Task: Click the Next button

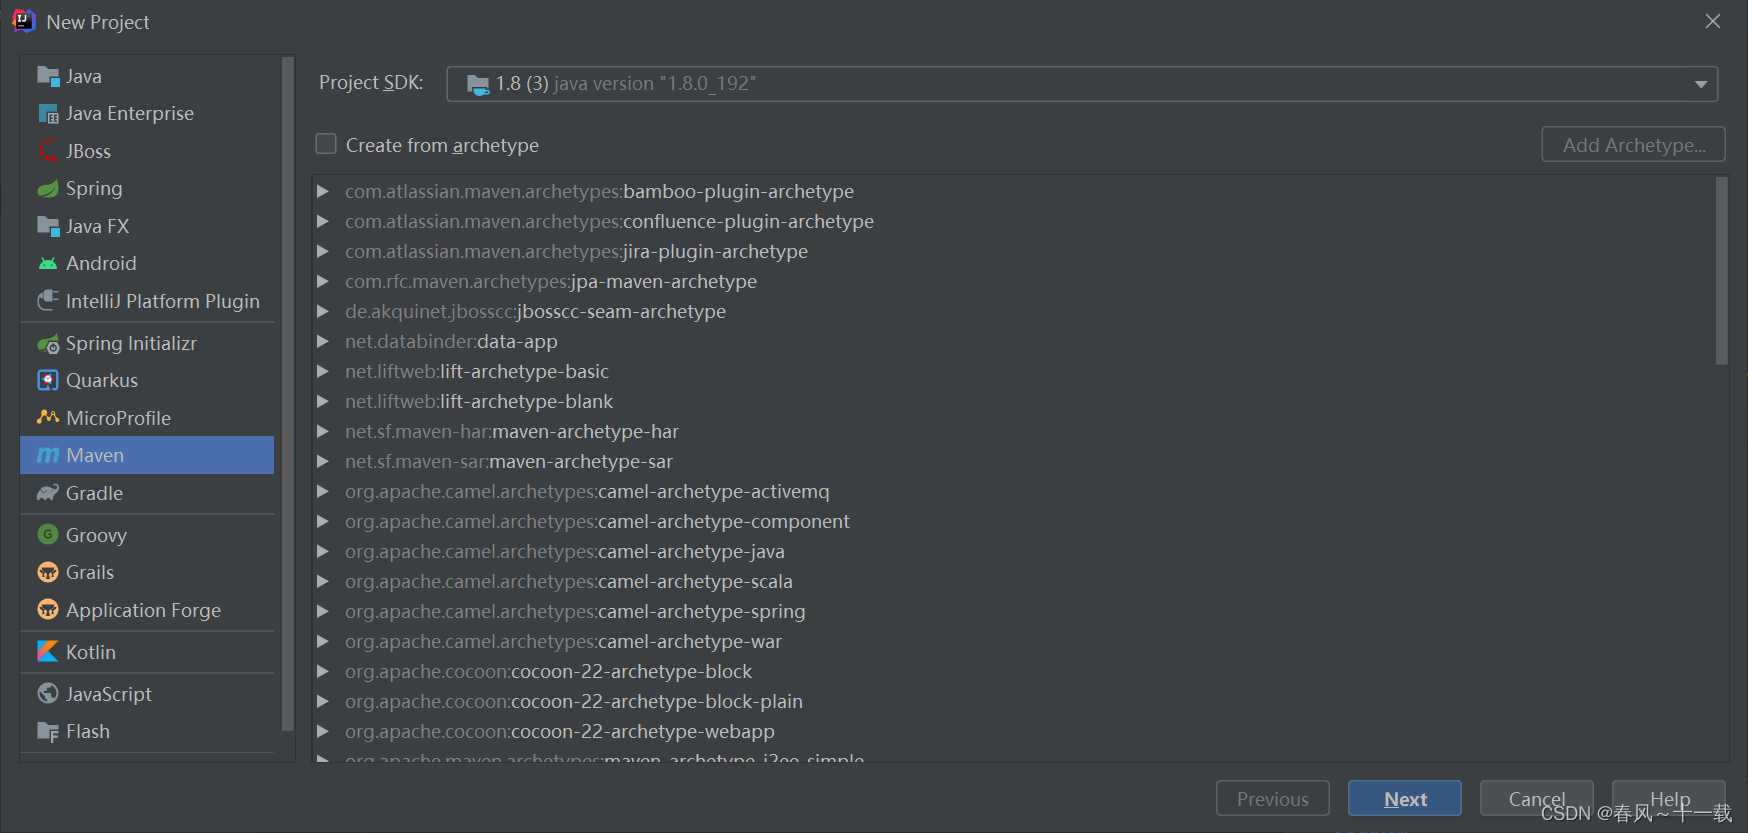Action: 1405,798
